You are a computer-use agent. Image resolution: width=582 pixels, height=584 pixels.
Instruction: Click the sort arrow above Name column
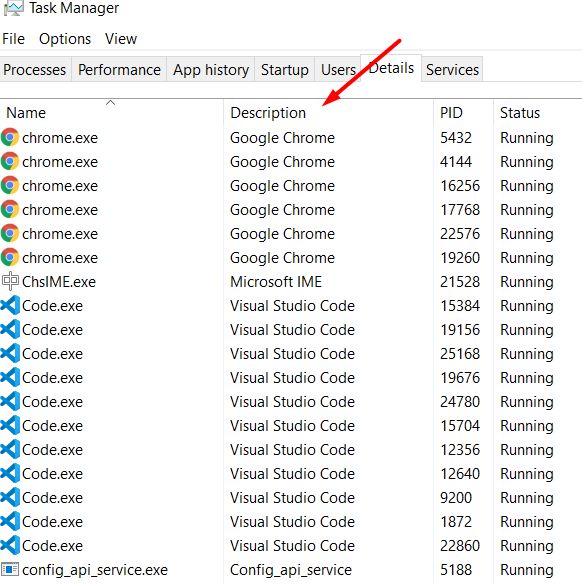click(x=111, y=102)
